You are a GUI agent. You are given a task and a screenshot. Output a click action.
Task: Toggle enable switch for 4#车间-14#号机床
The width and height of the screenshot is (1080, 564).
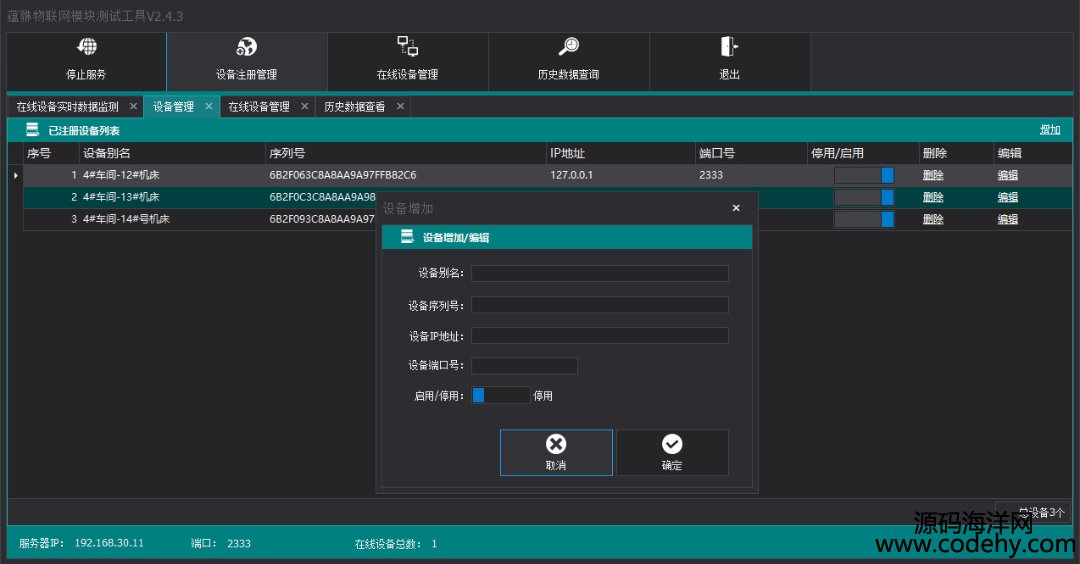864,219
